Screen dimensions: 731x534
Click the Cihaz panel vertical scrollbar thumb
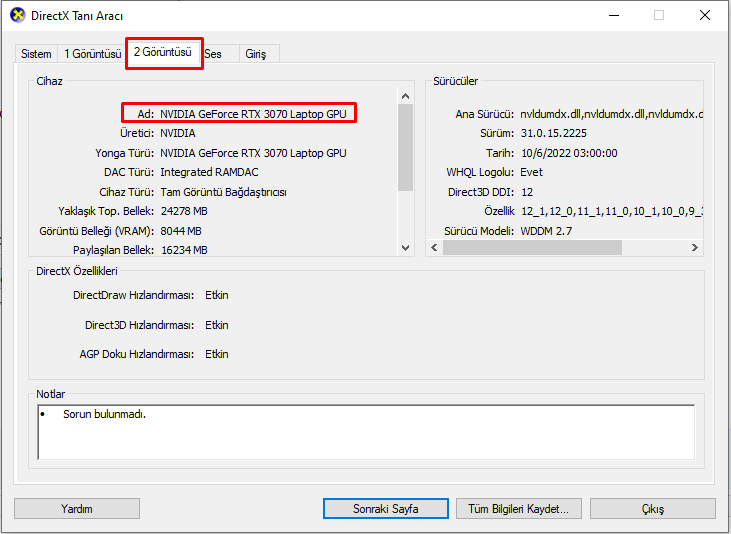406,147
